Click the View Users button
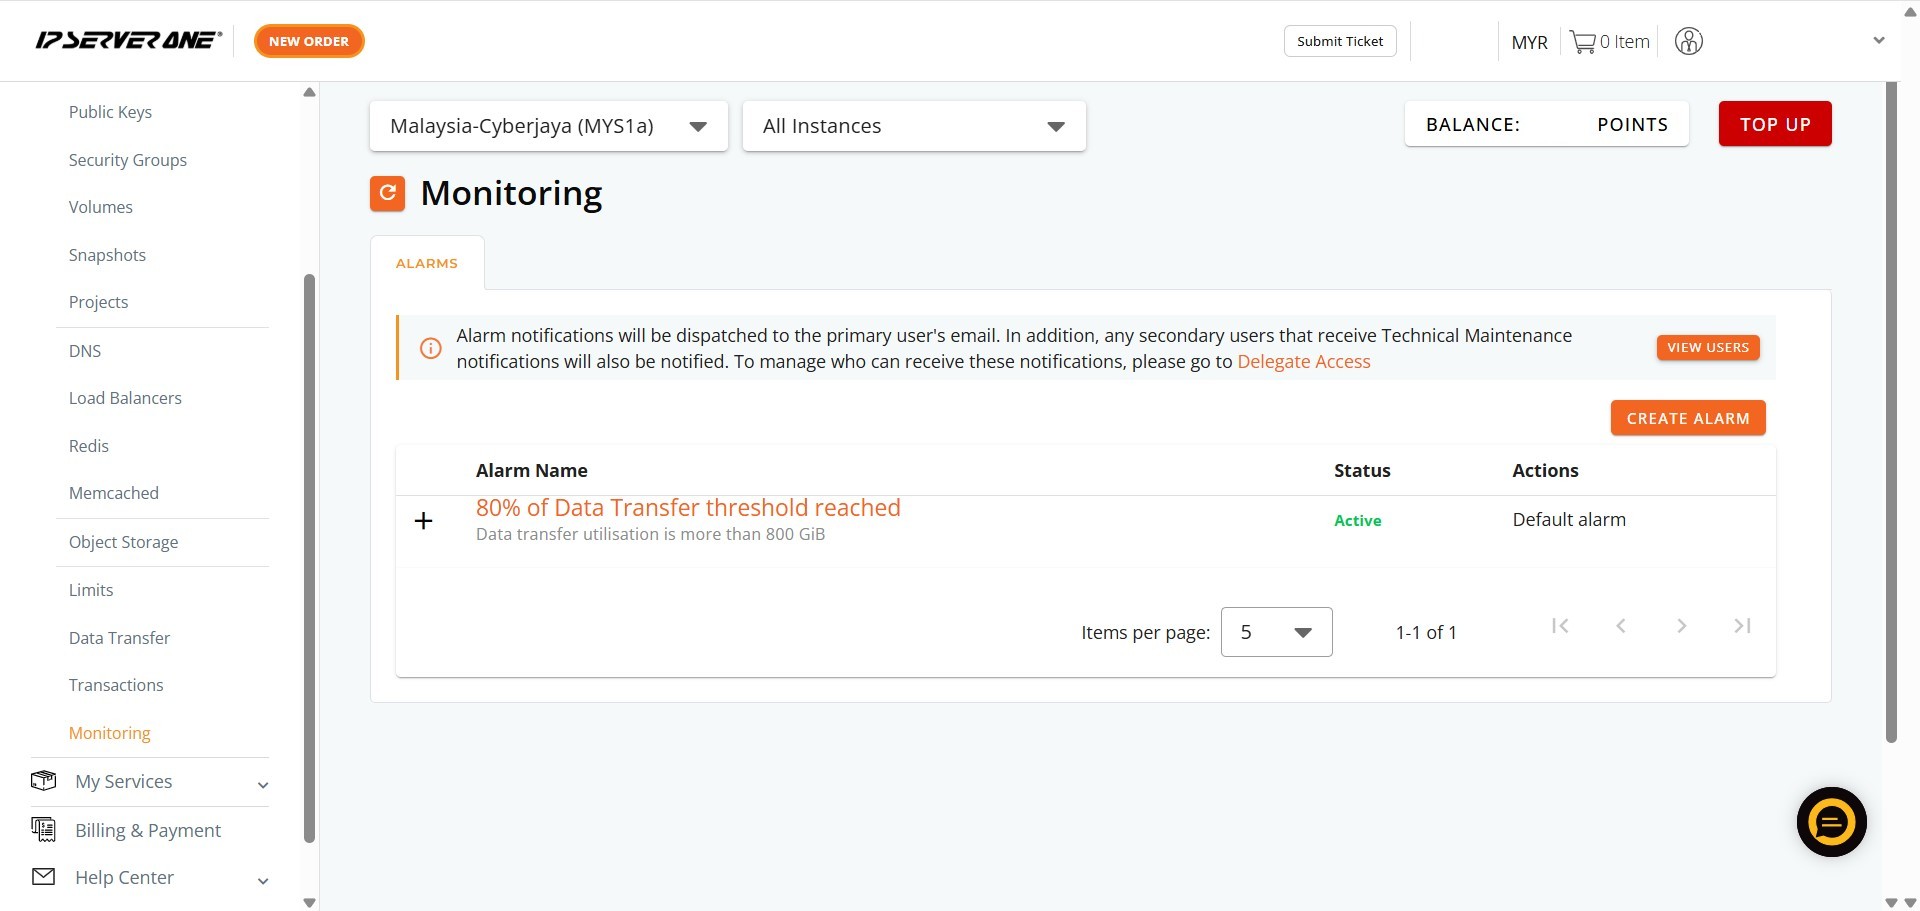Screen dimensions: 1920x911 coord(1707,347)
